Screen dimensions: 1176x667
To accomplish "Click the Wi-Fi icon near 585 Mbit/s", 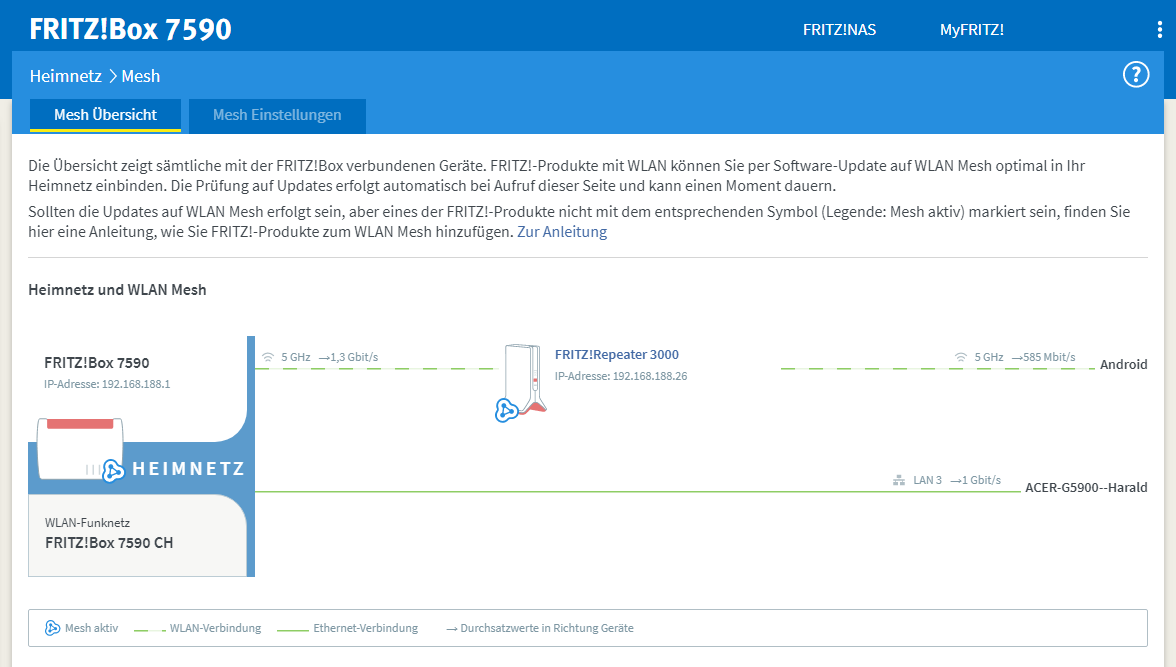I will [x=960, y=357].
